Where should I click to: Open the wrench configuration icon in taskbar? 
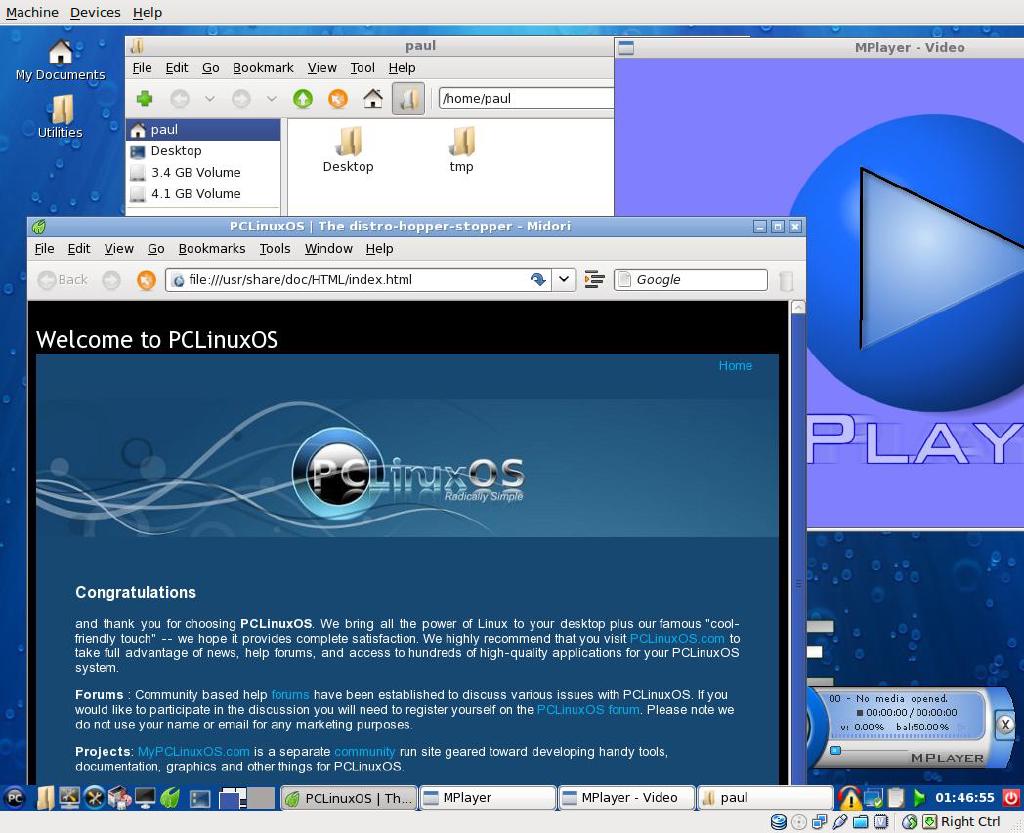click(93, 798)
